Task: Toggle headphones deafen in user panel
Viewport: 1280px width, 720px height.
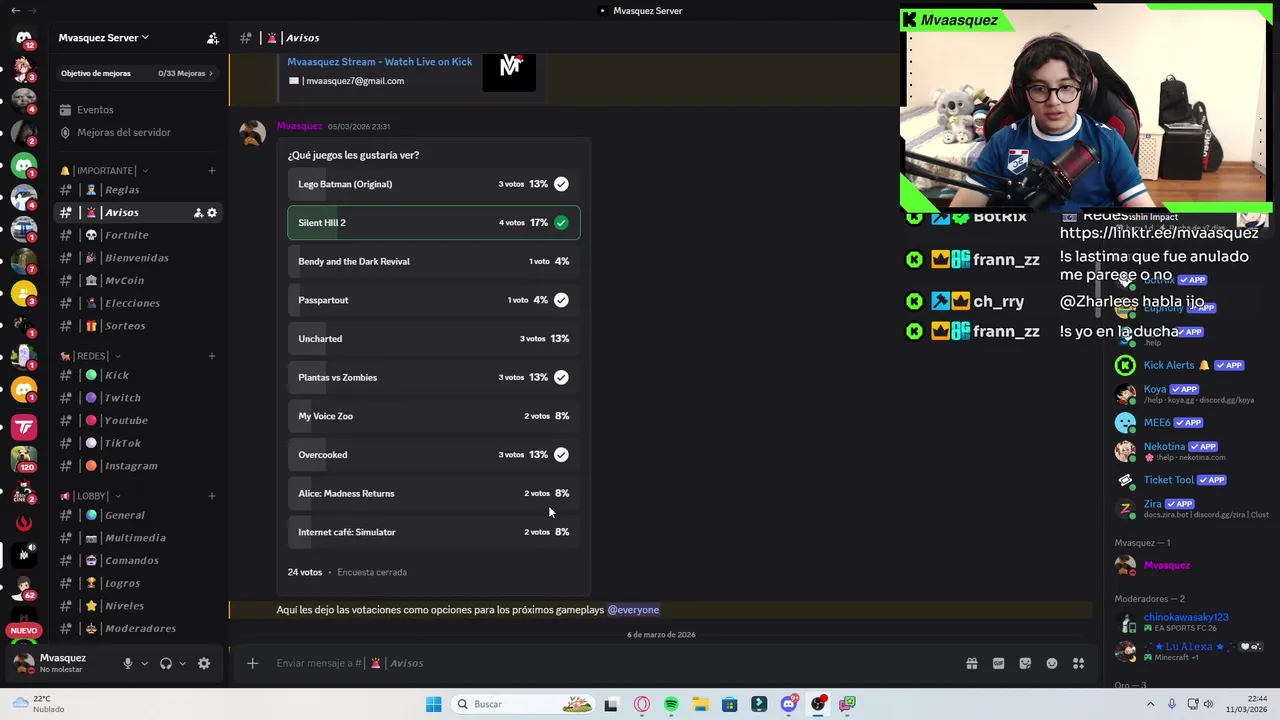Action: click(166, 663)
